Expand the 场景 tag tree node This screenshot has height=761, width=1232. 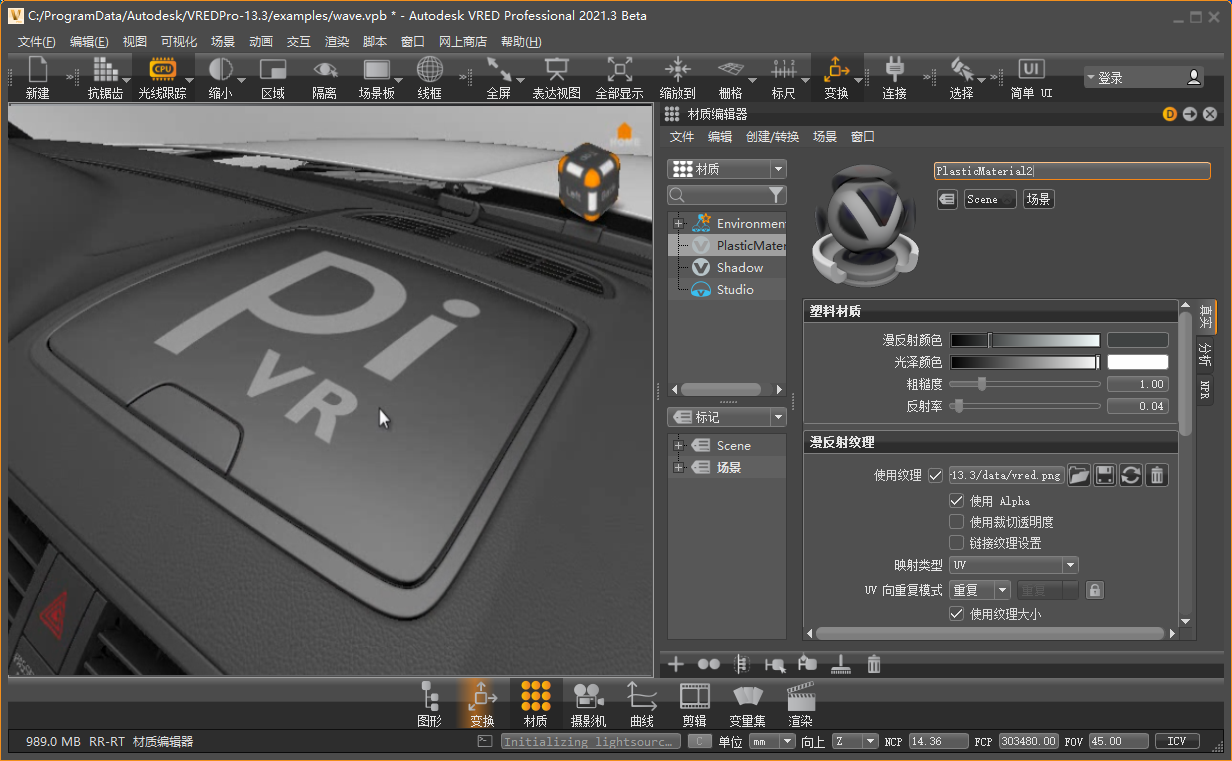click(x=678, y=467)
